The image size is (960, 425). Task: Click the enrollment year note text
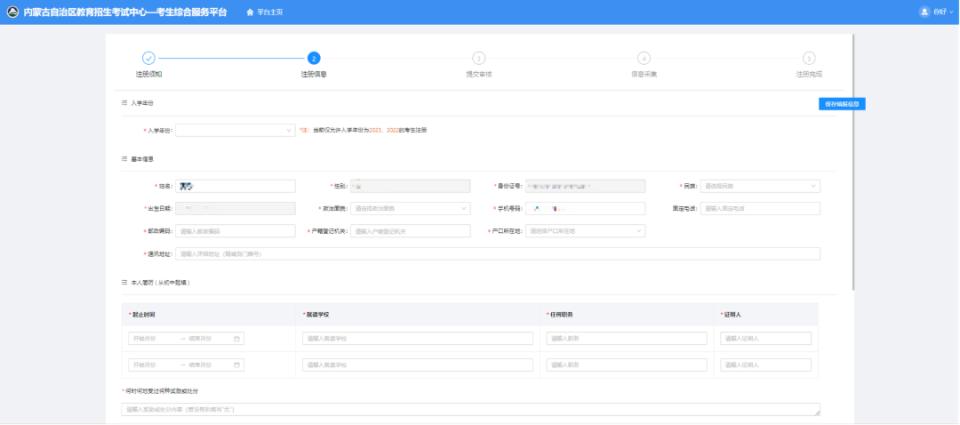pos(363,130)
